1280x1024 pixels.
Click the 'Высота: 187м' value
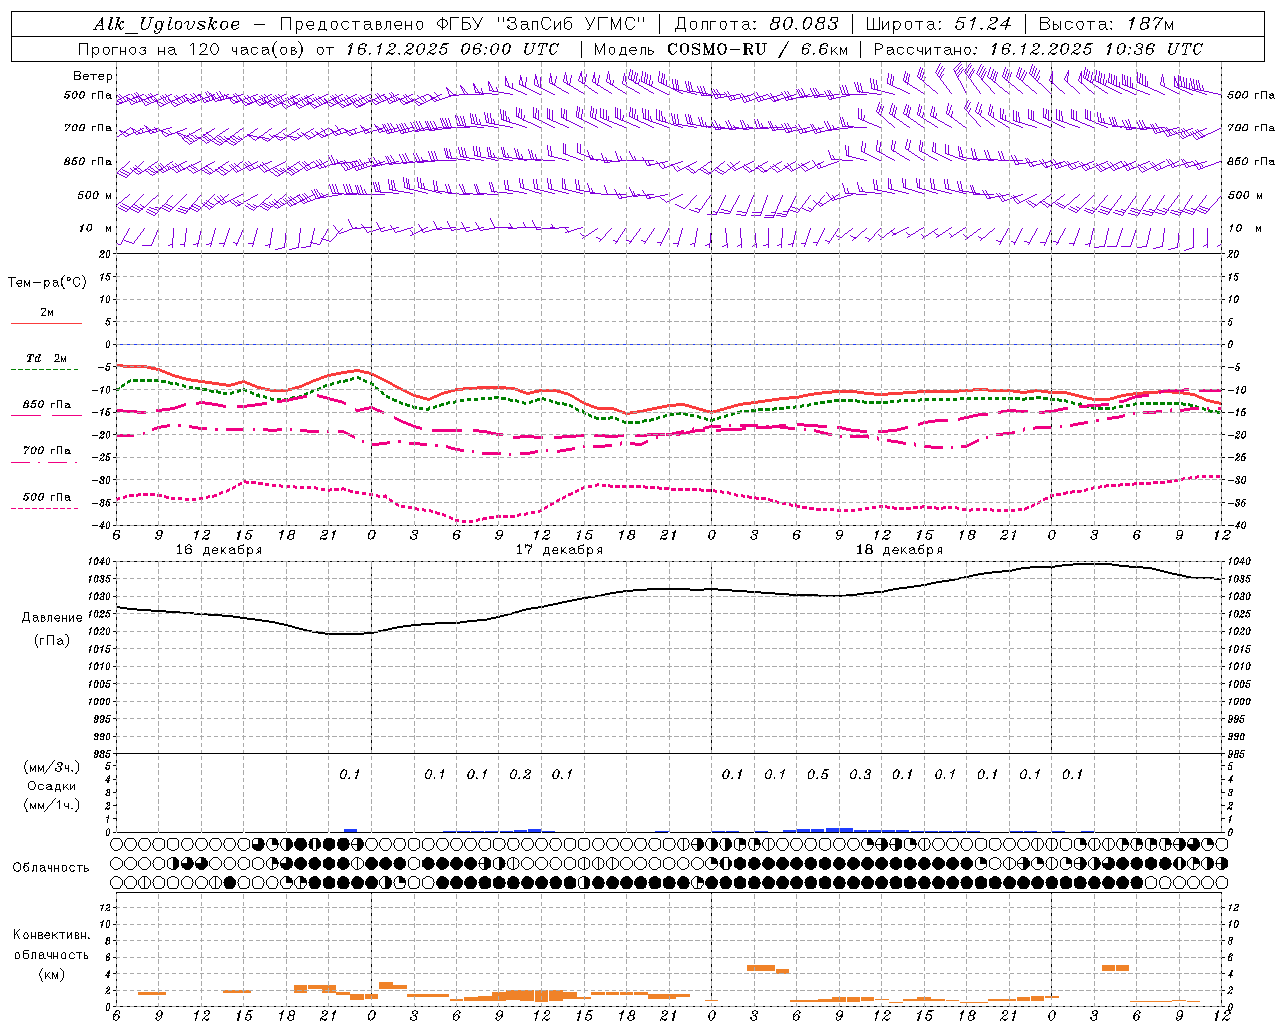click(x=1106, y=24)
